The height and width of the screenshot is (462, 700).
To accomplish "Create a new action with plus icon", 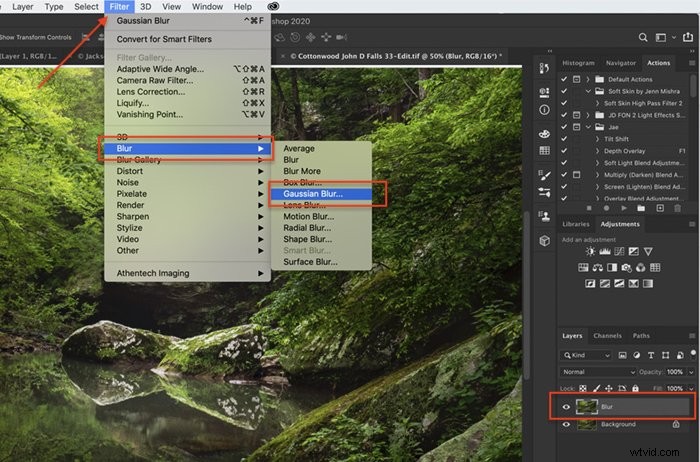I will tap(660, 208).
